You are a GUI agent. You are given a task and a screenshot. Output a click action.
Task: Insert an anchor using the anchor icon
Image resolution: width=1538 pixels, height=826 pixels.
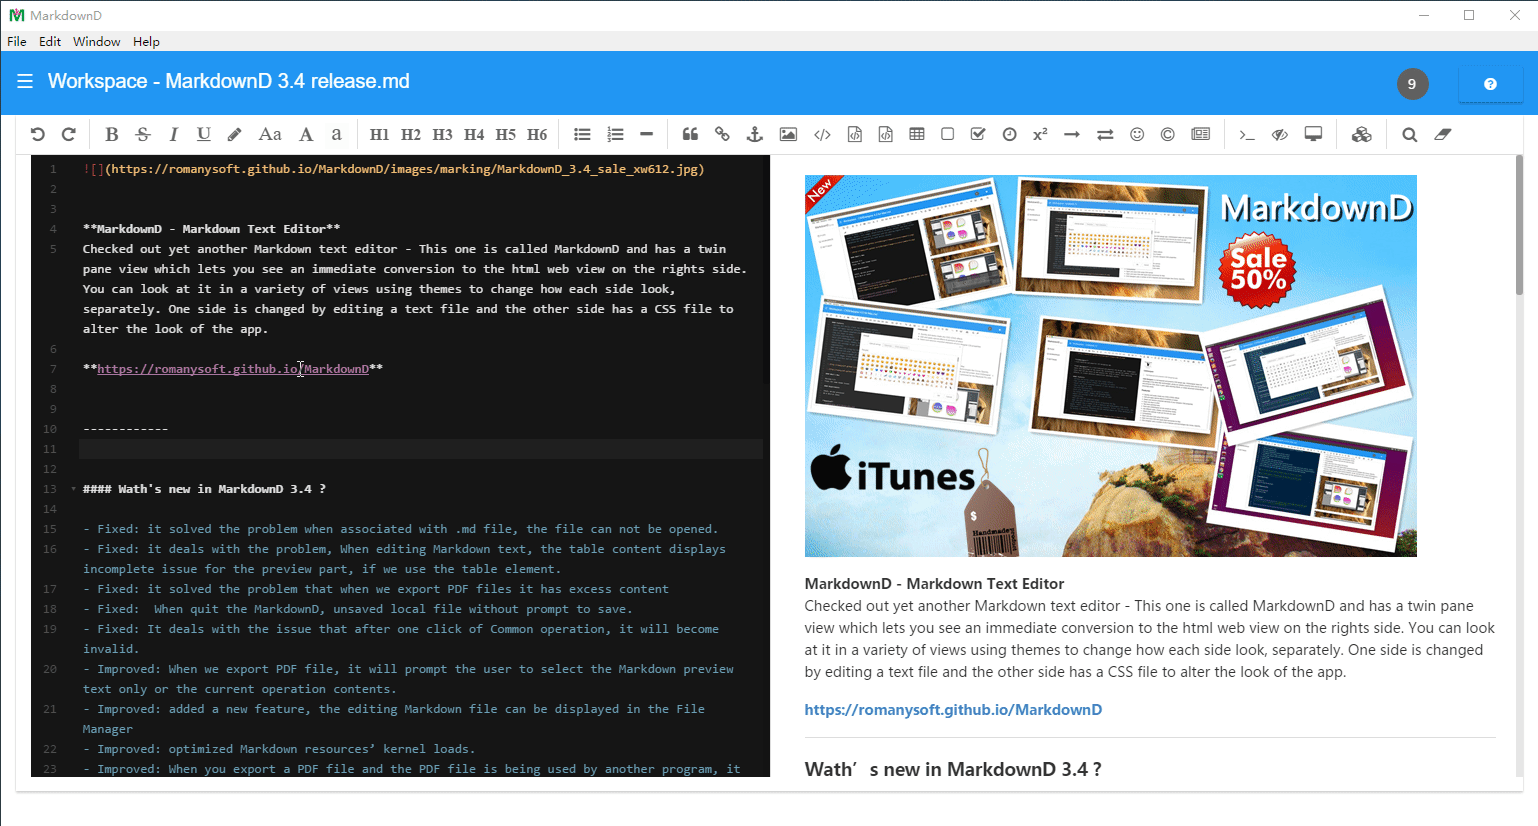pyautogui.click(x=755, y=134)
